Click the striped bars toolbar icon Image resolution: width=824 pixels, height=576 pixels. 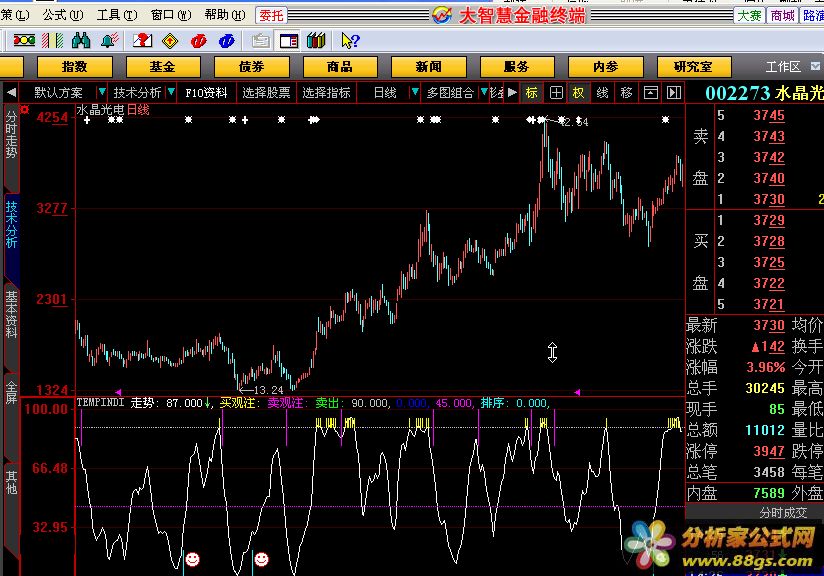(53, 40)
